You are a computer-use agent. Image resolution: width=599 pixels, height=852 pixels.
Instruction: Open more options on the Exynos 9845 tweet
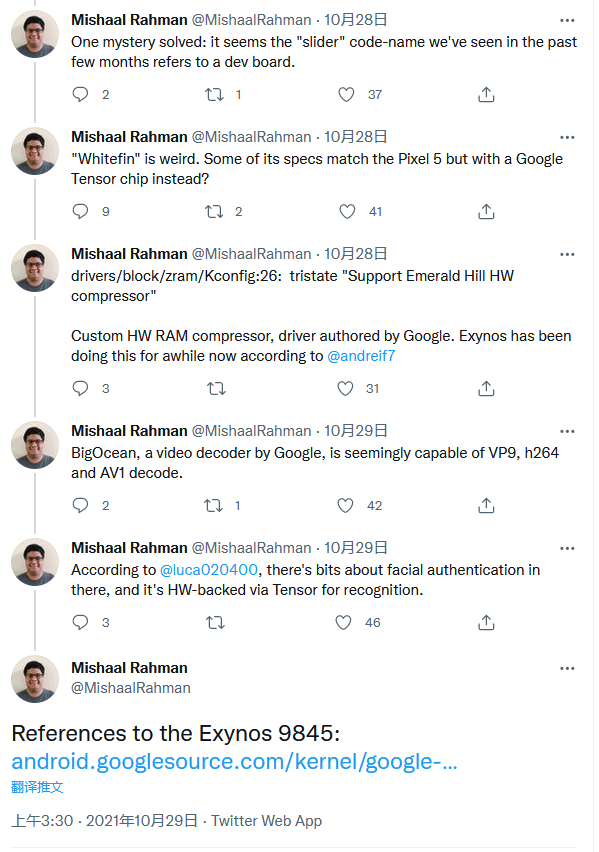click(567, 668)
